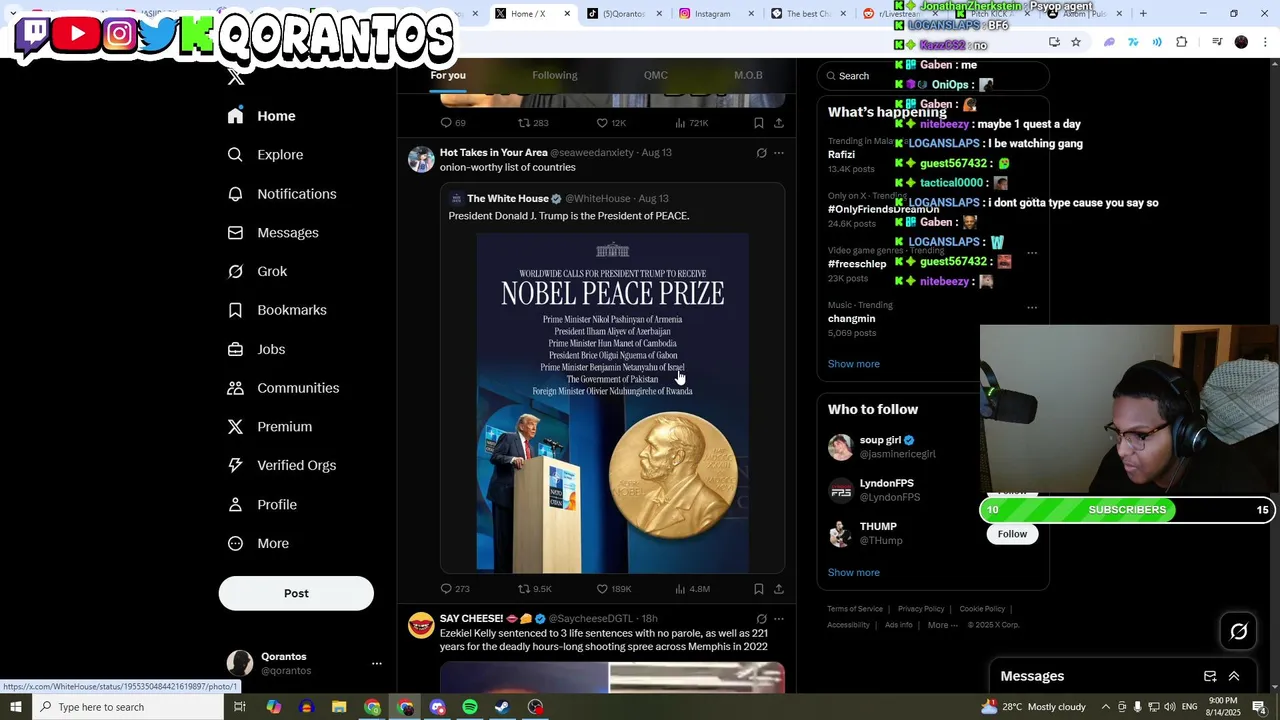Show more trending topics

853,364
